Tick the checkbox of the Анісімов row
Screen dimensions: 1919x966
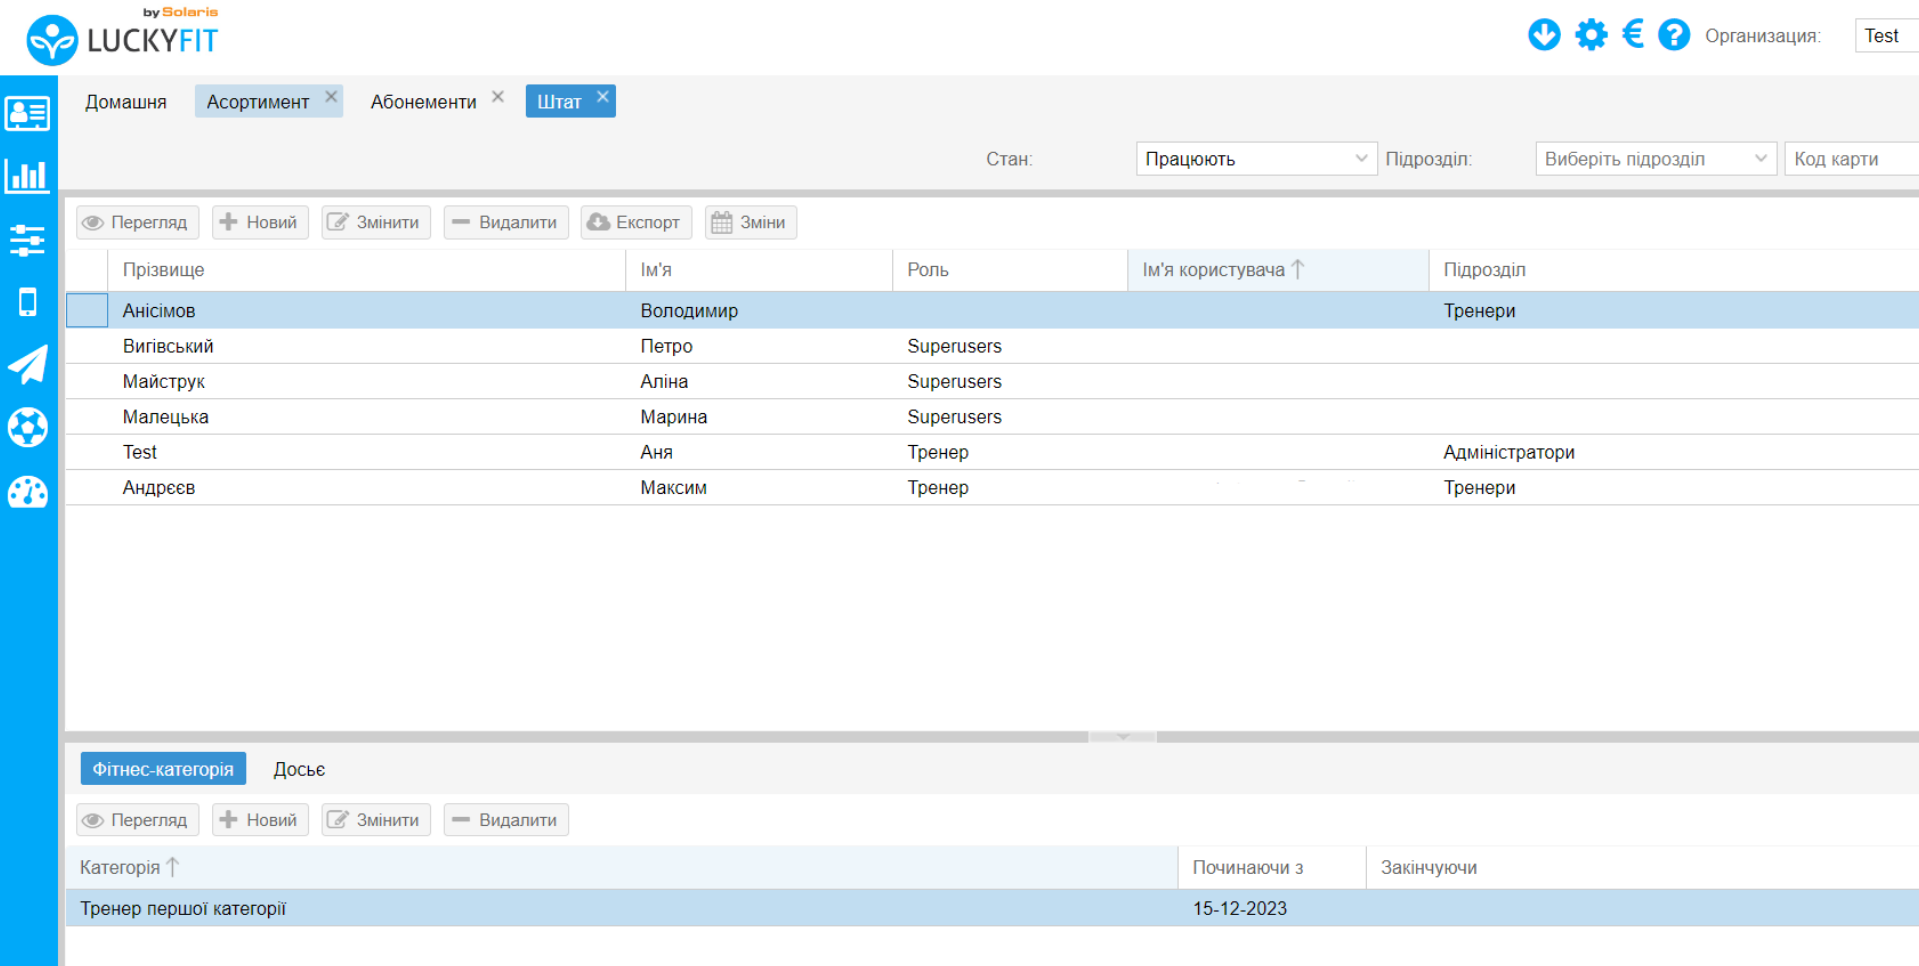87,311
